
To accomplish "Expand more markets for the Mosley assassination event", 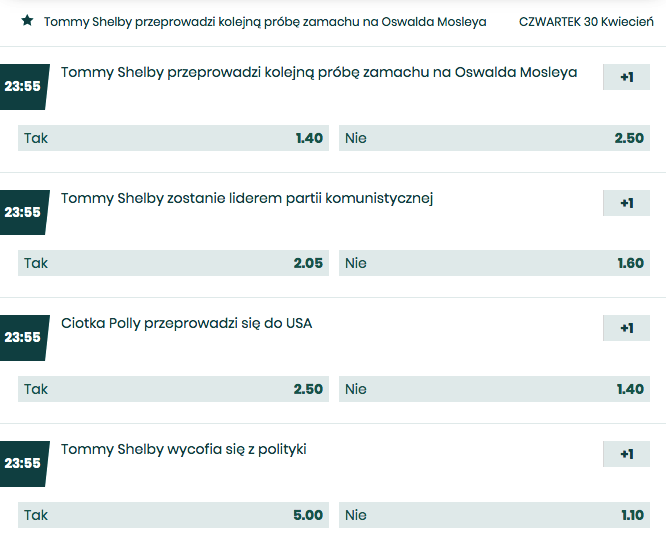I will (x=626, y=77).
